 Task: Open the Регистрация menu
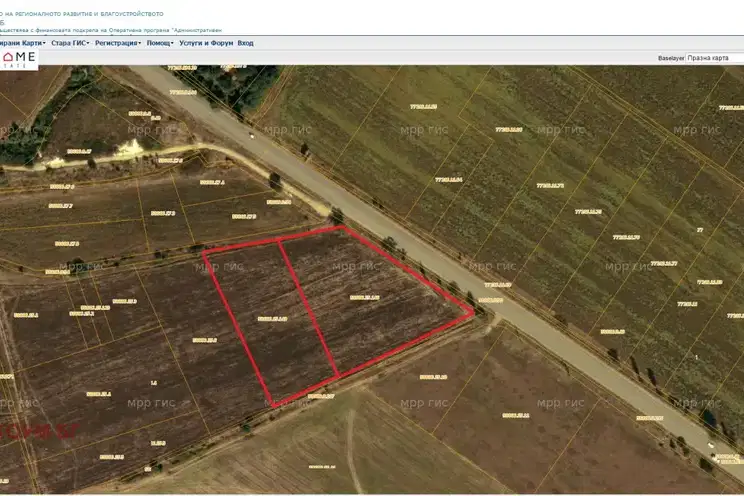(118, 43)
